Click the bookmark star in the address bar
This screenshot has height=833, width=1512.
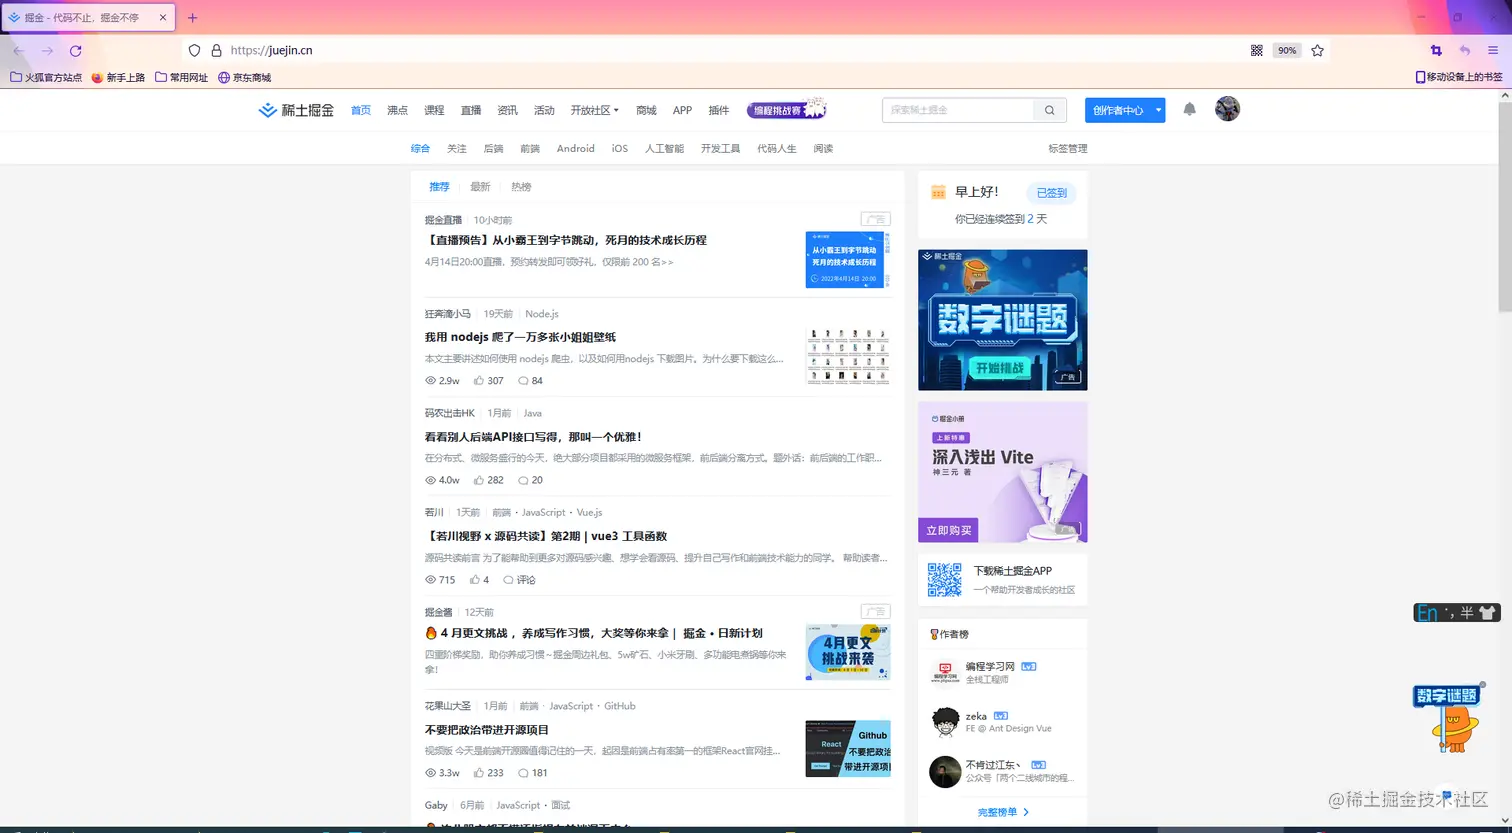click(x=1317, y=50)
